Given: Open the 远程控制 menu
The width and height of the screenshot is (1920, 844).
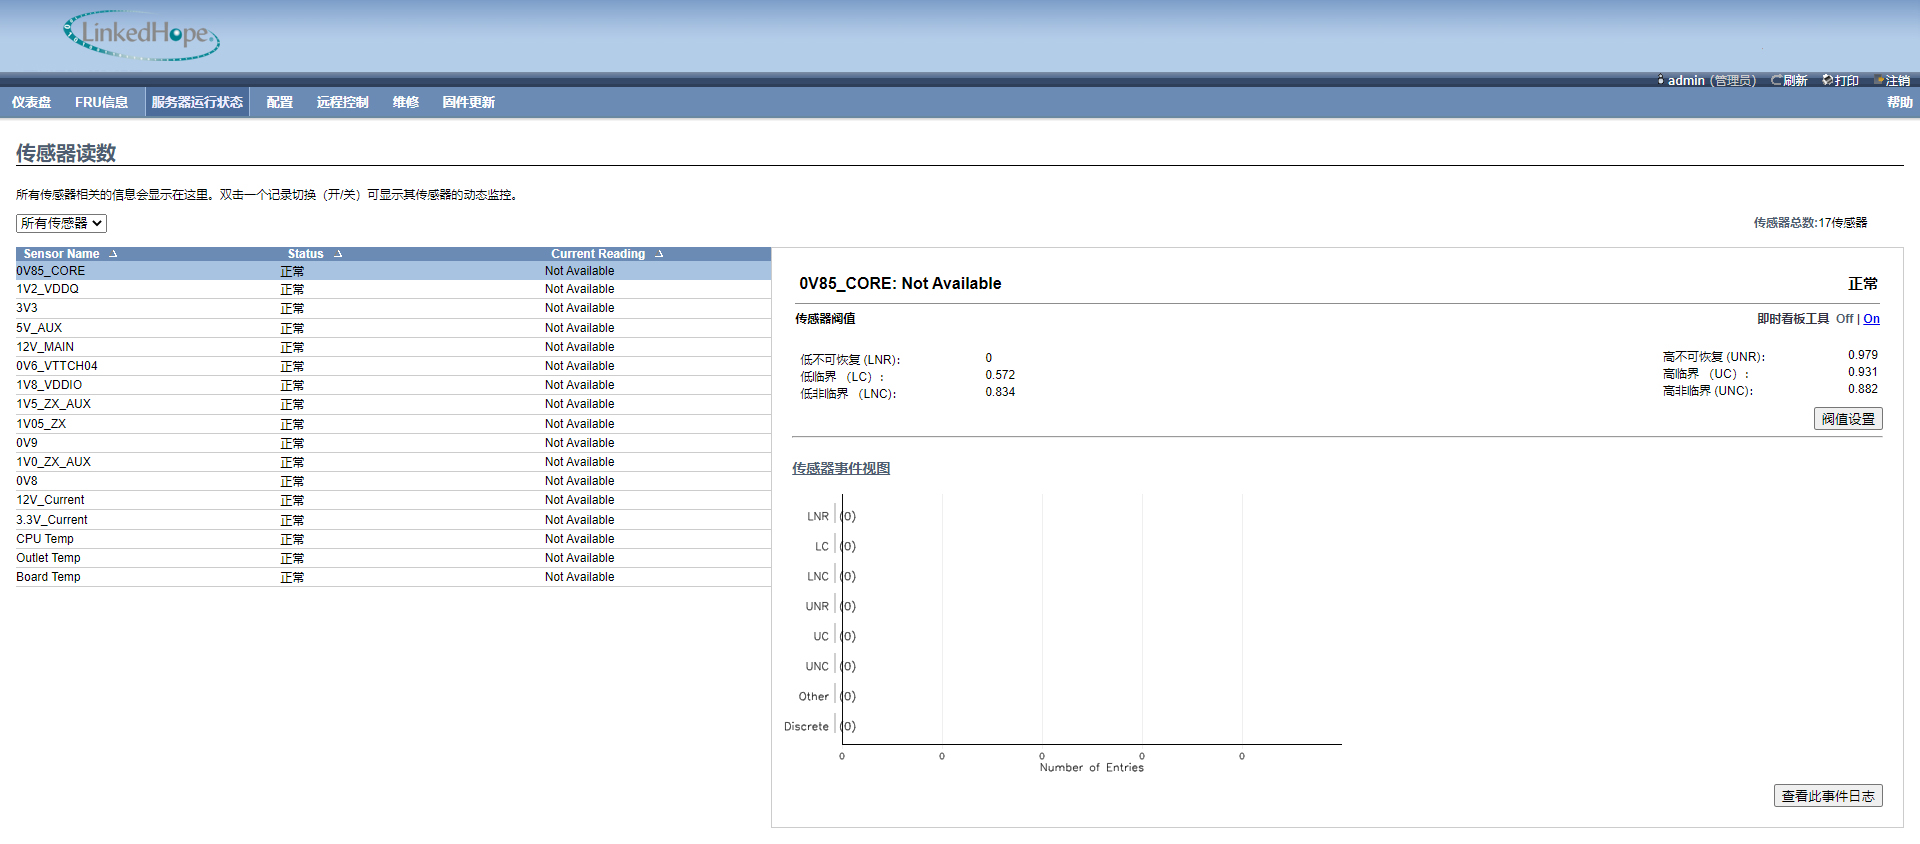Looking at the screenshot, I should click(342, 102).
